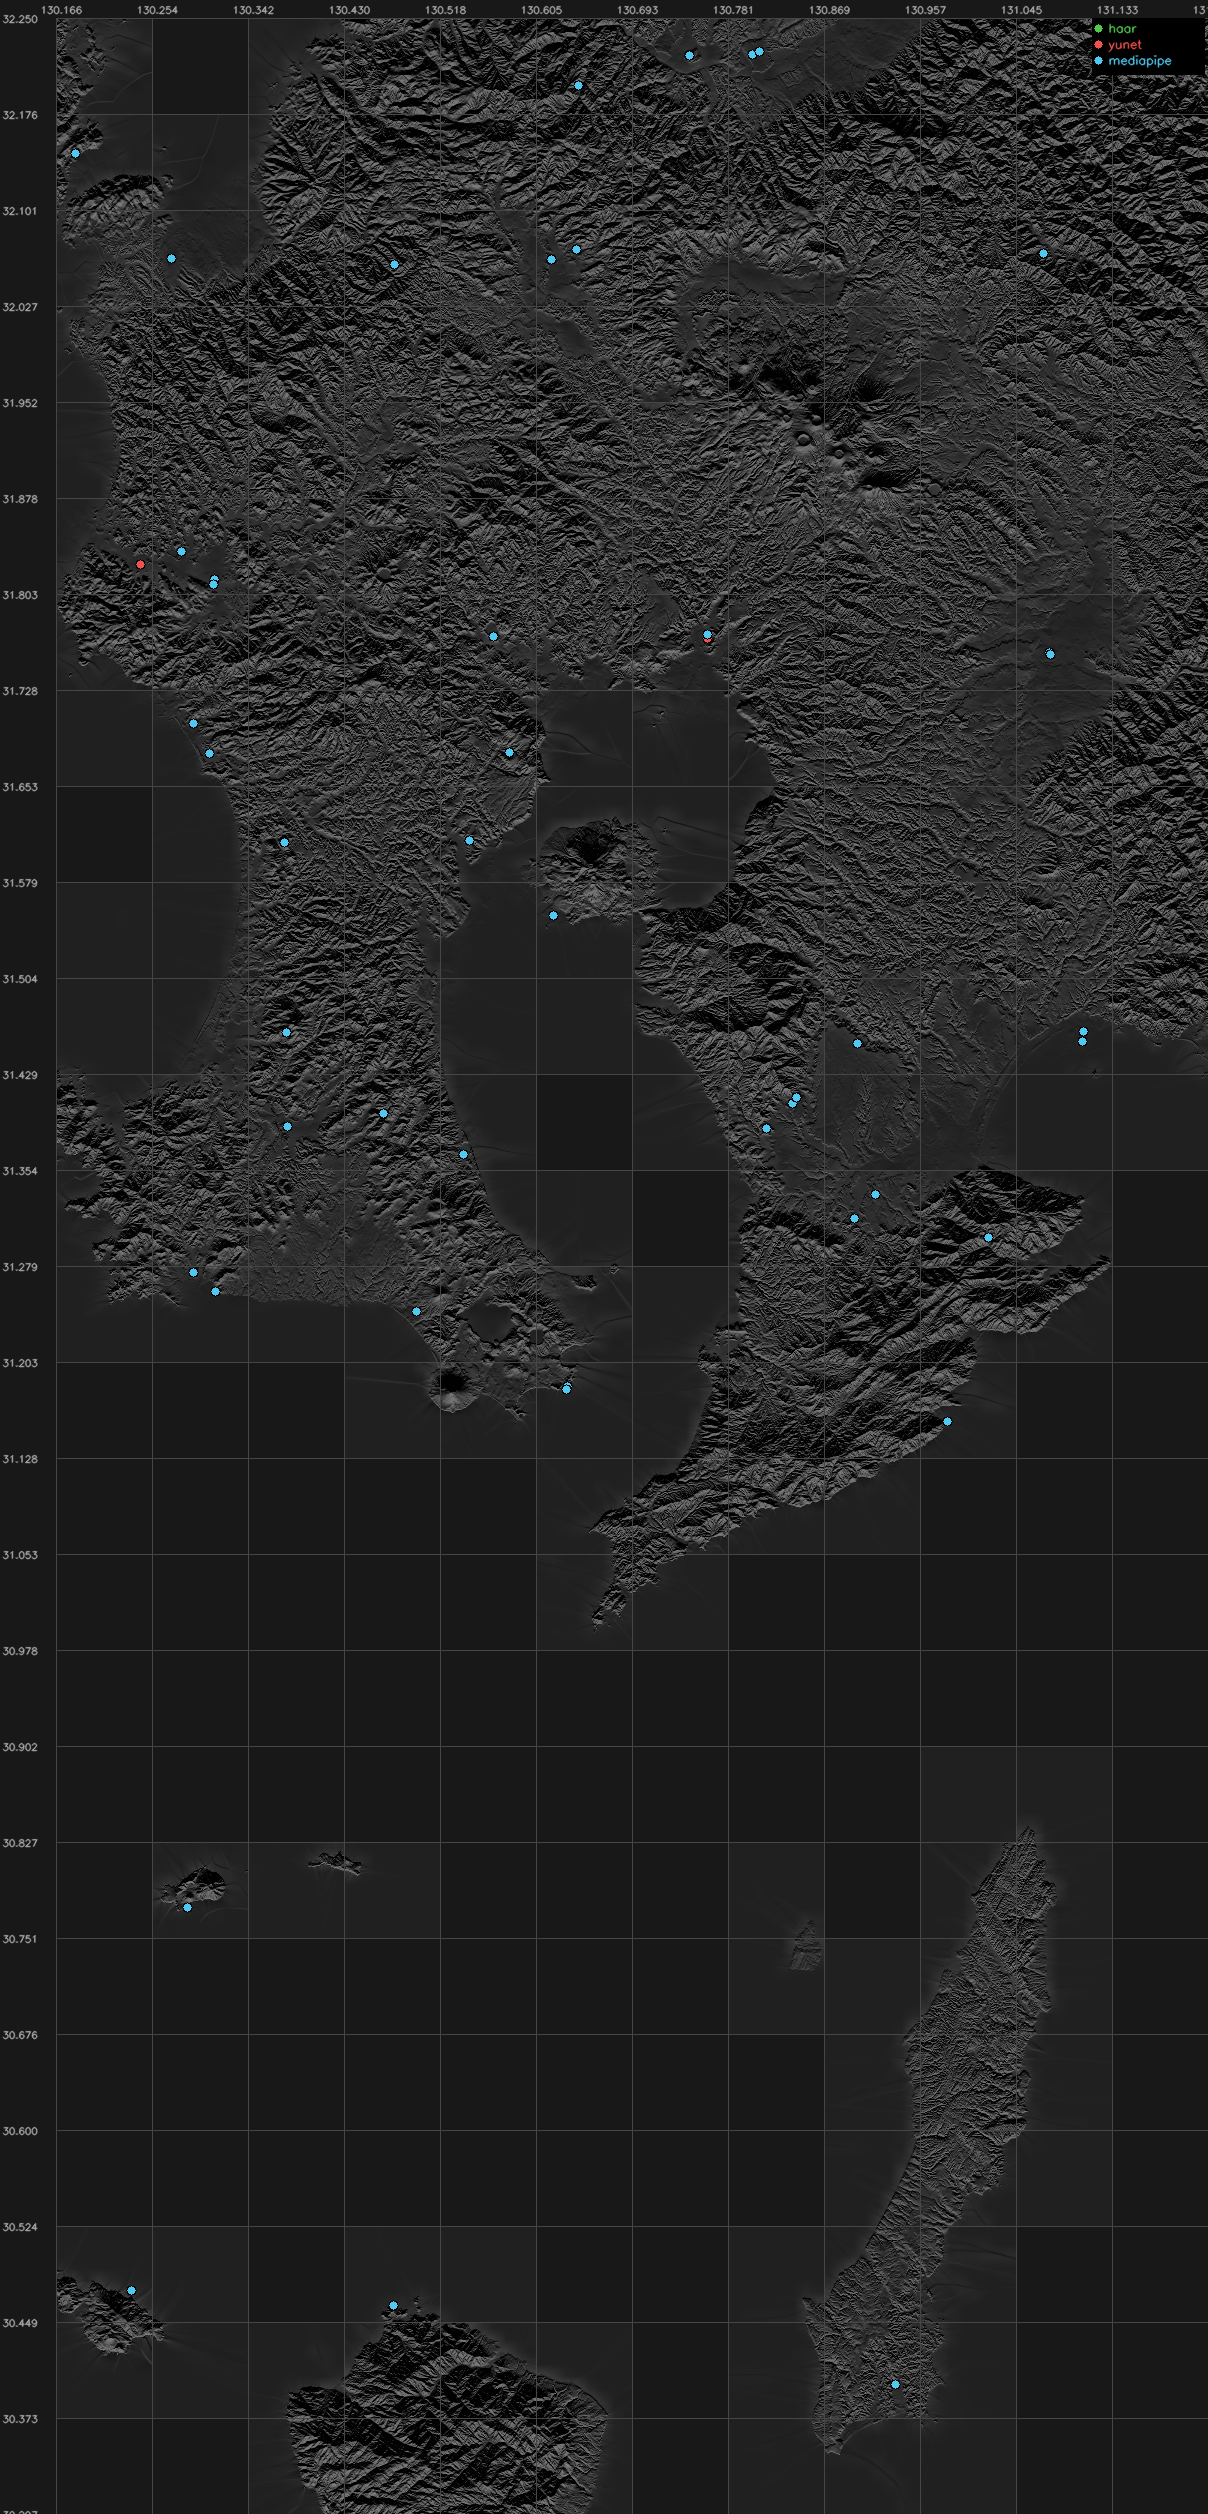The image size is (1208, 2514).
Task: Select the mediapipe point on southern Tanegashima
Action: 895,2384
